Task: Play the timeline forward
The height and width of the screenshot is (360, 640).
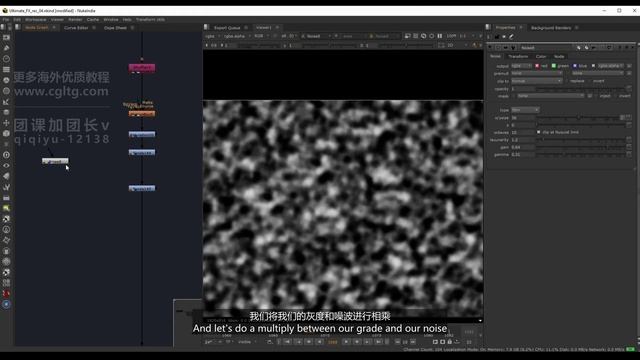Action: 347,342
